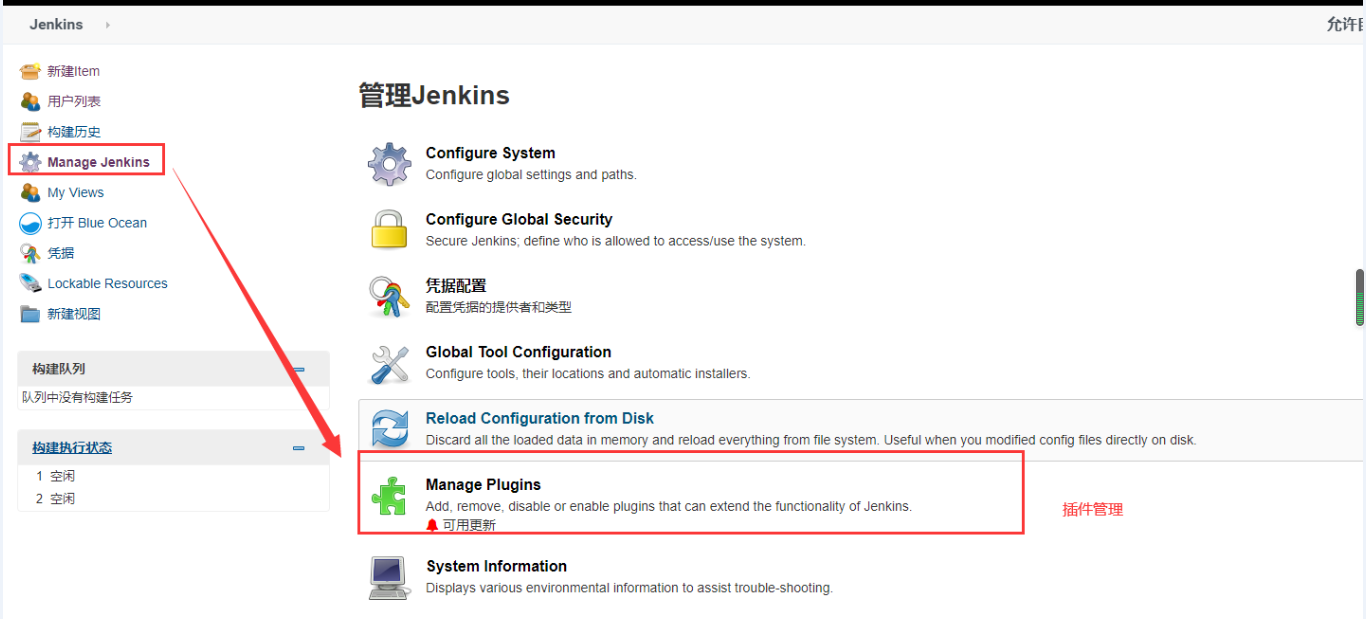Click the Configure System gear icon
This screenshot has height=619, width=1366.
[x=389, y=163]
